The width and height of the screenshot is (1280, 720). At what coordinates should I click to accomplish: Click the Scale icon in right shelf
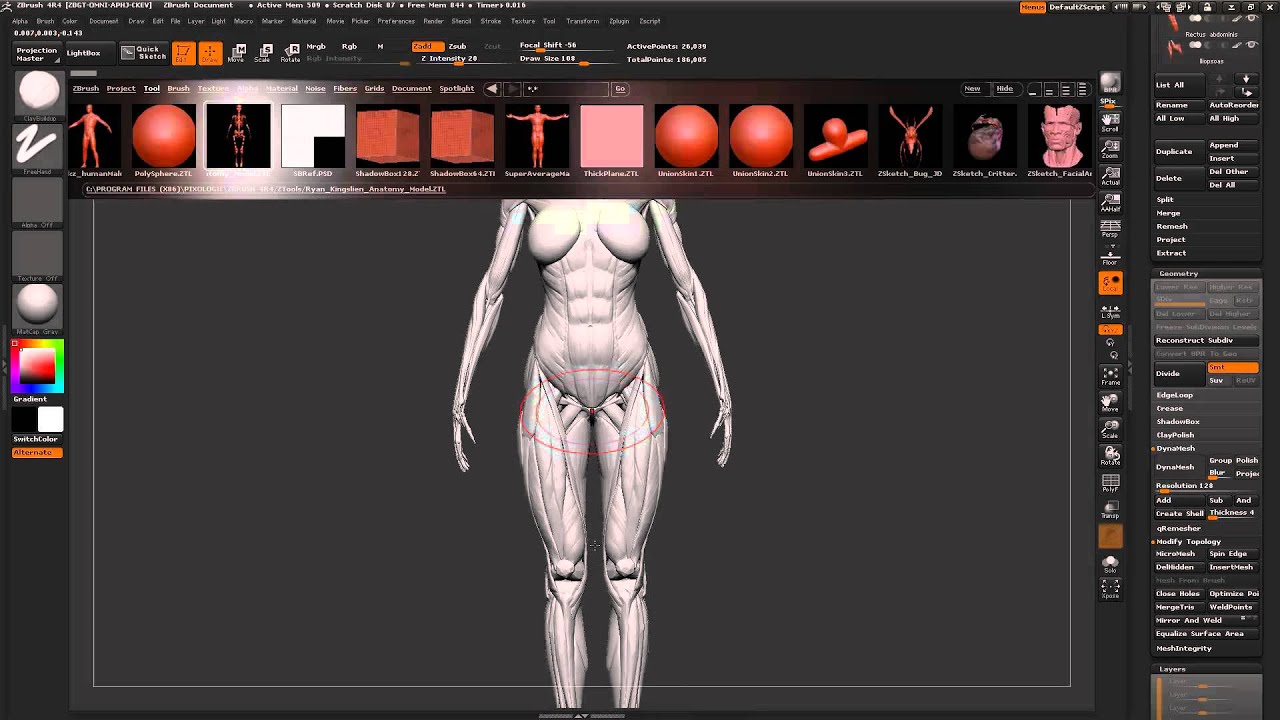[x=1110, y=430]
